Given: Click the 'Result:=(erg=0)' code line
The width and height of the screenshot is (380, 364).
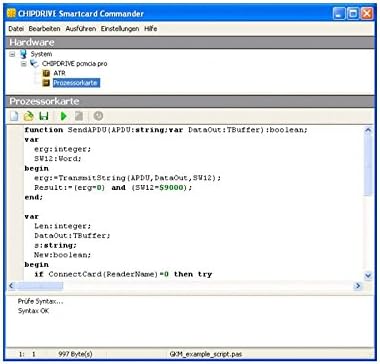Looking at the screenshot, I should [x=113, y=188].
